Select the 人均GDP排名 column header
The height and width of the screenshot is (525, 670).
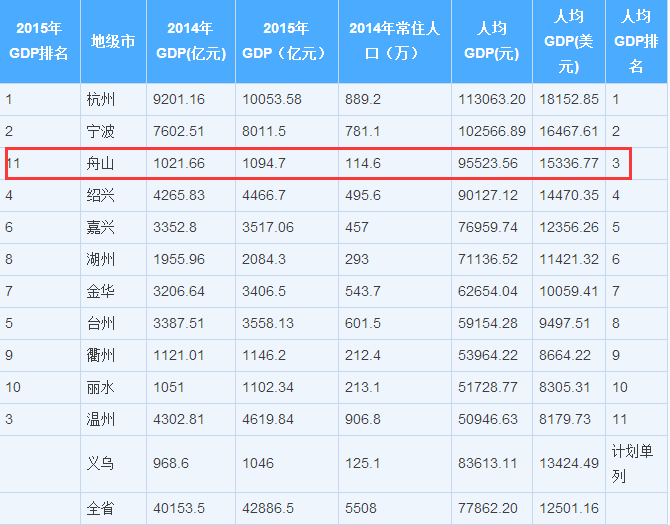point(636,41)
